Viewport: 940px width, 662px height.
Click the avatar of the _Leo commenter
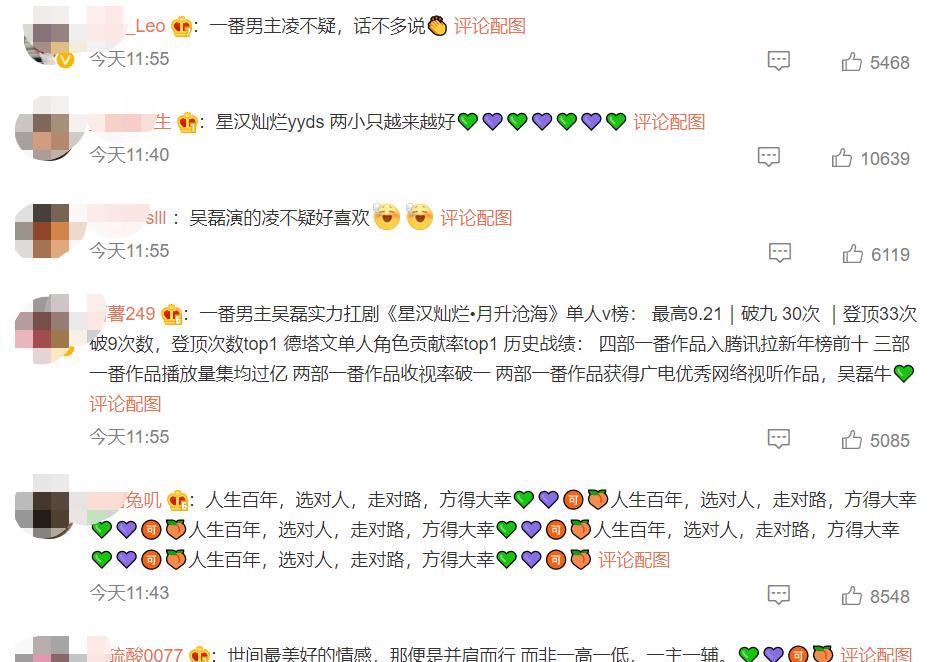click(48, 36)
